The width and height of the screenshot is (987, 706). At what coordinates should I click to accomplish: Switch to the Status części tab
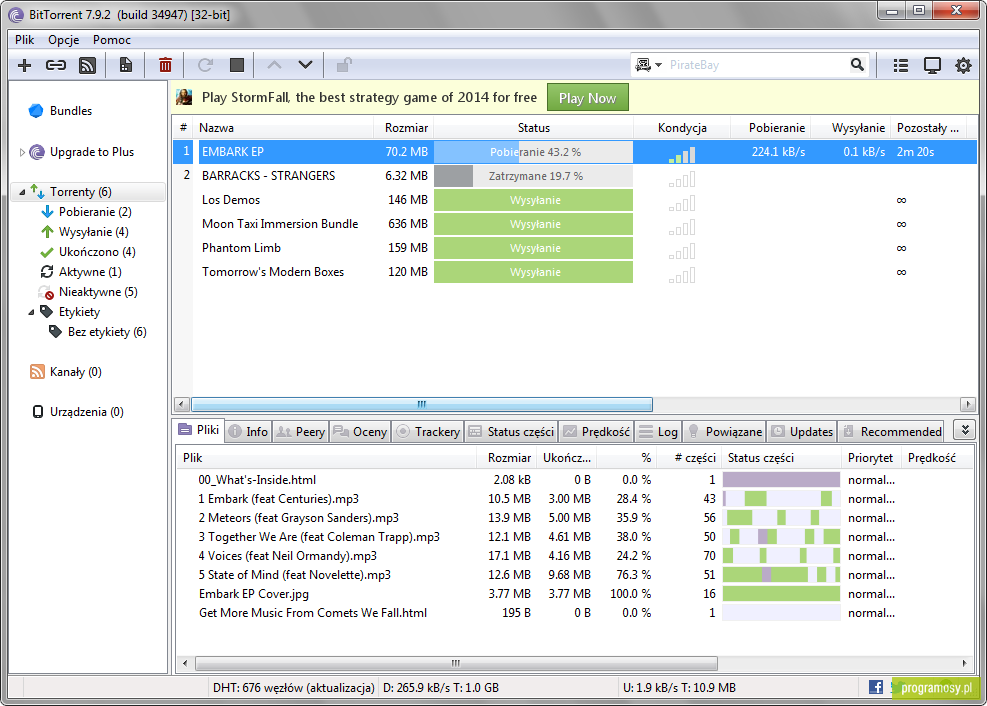point(512,432)
